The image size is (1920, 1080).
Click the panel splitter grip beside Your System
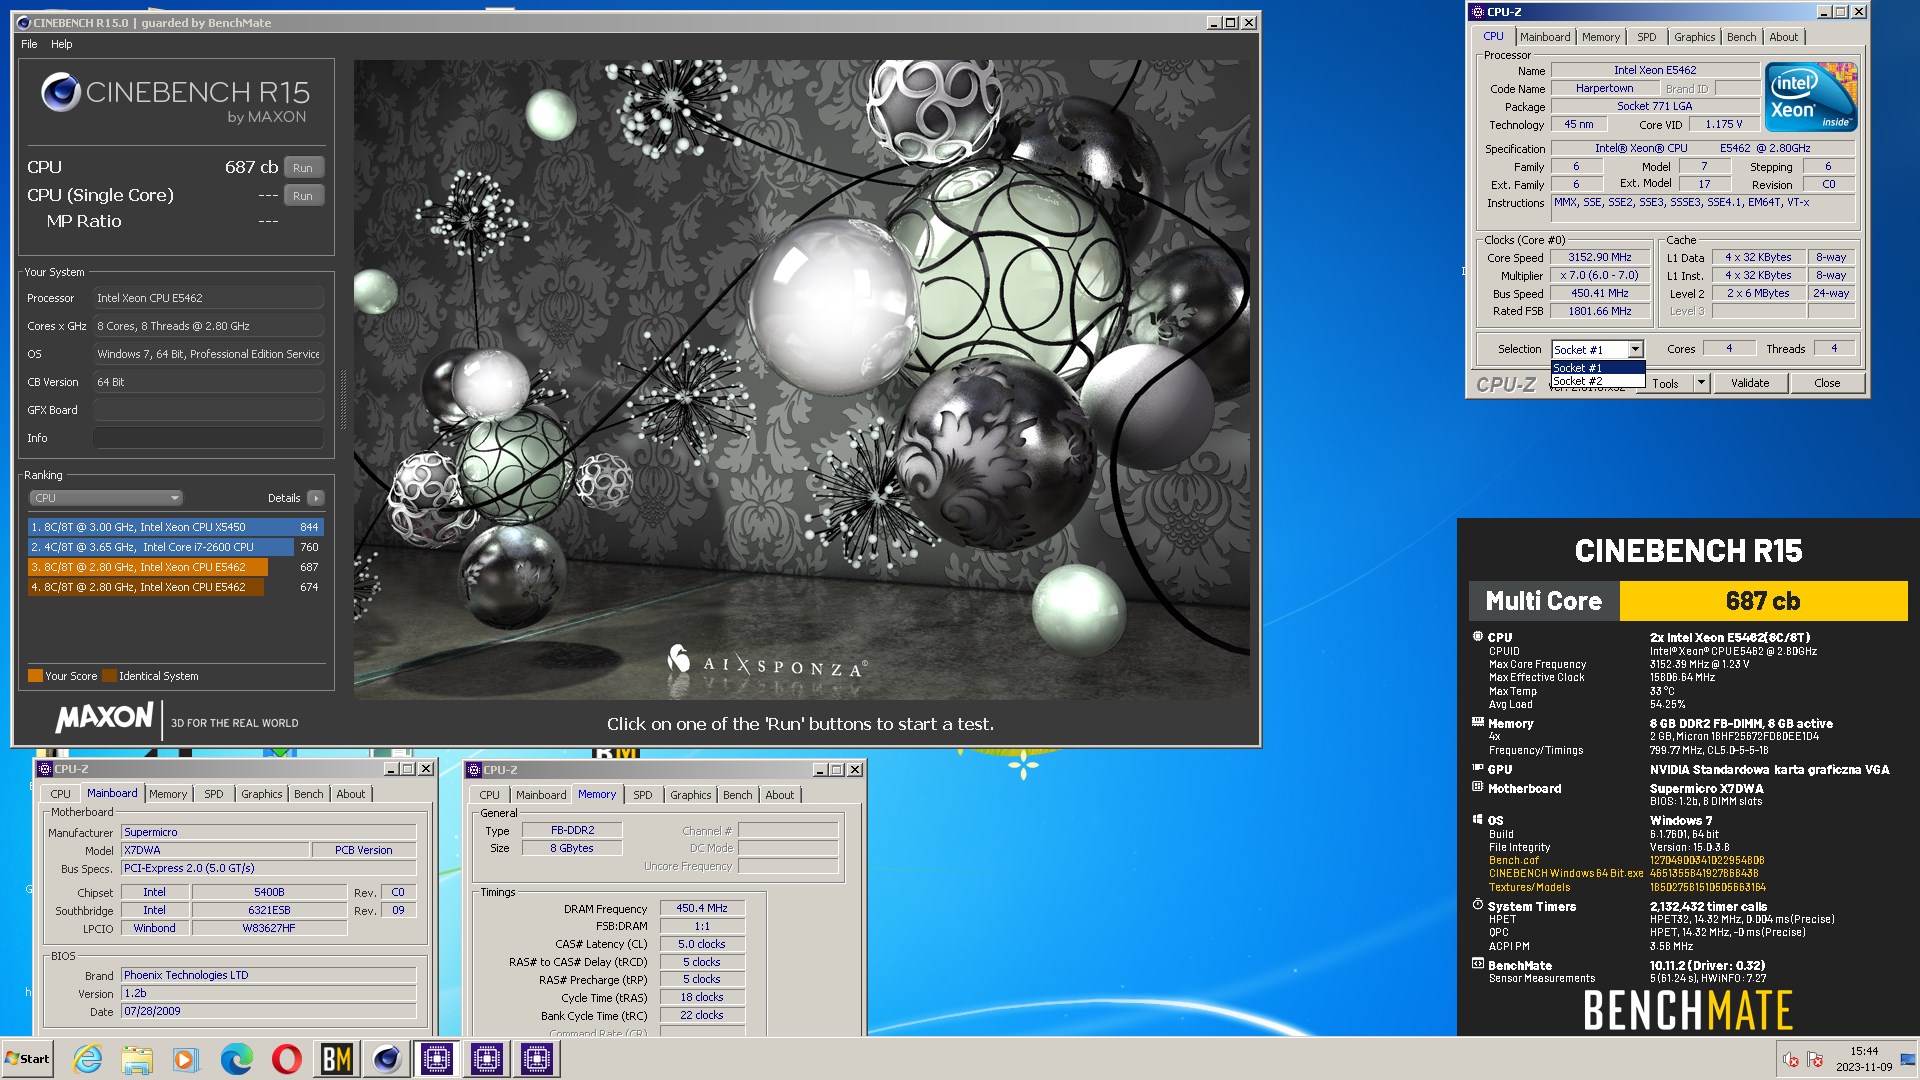tap(344, 400)
